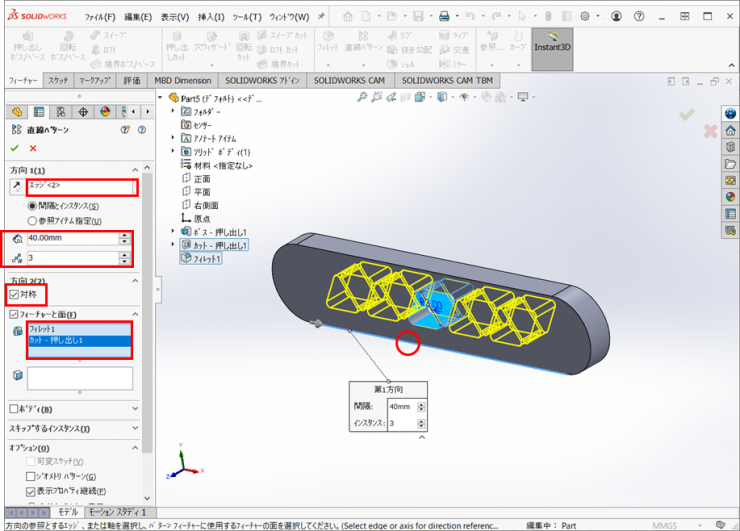This screenshot has width=740, height=531.
Task: Enable the ジオメトリ パターン checkbox
Action: [x=31, y=477]
